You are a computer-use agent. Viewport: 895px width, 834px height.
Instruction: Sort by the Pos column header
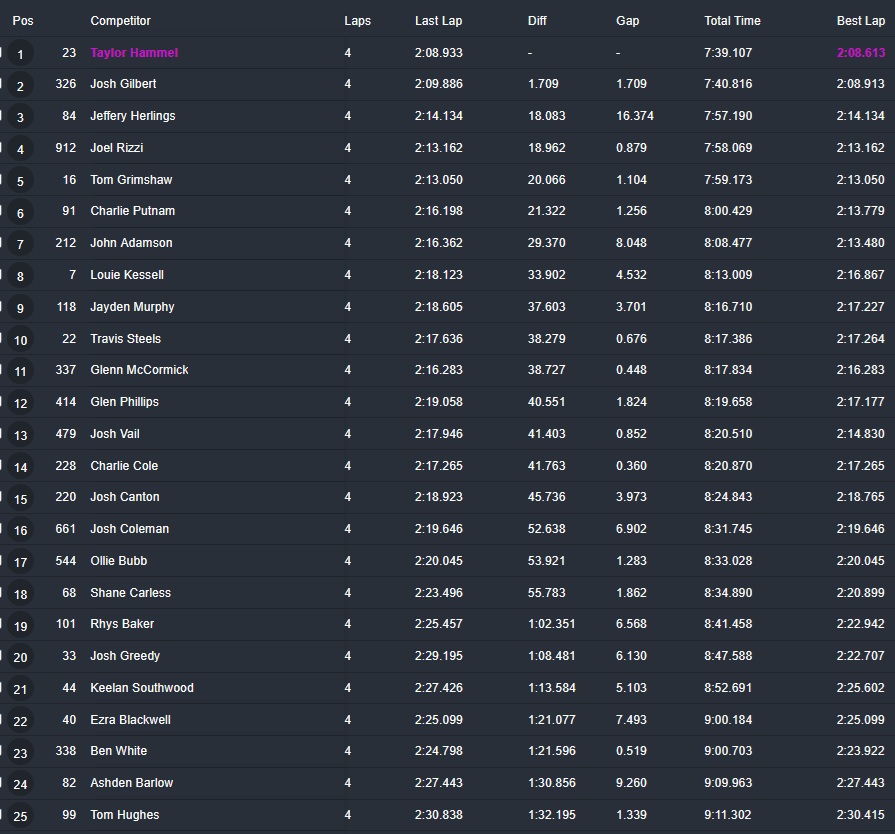coord(22,21)
